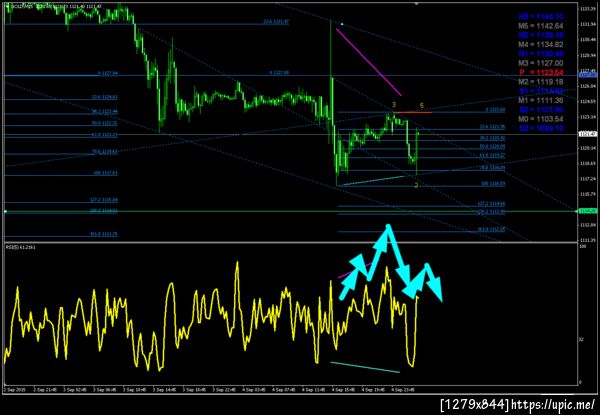
Task: Click the 4 Sep 15:45 time axis label
Action: tap(344, 389)
